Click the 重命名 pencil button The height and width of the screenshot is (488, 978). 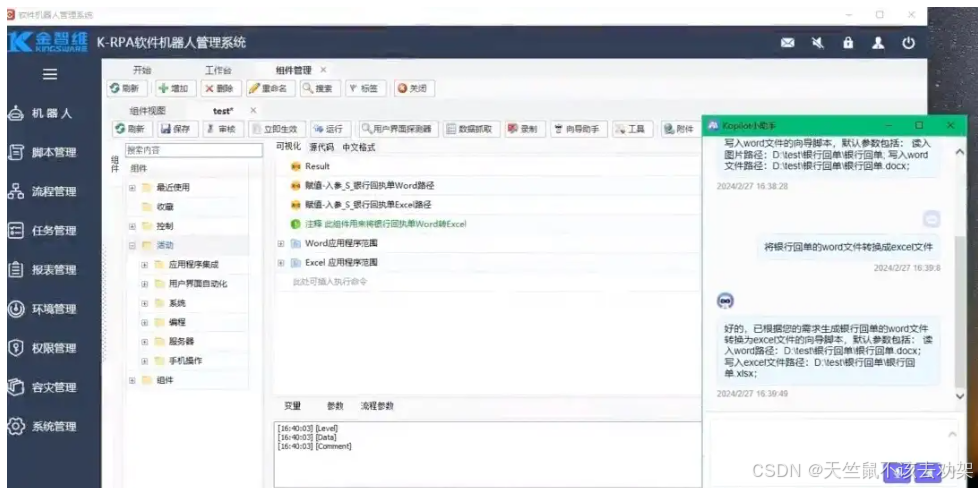[270, 89]
